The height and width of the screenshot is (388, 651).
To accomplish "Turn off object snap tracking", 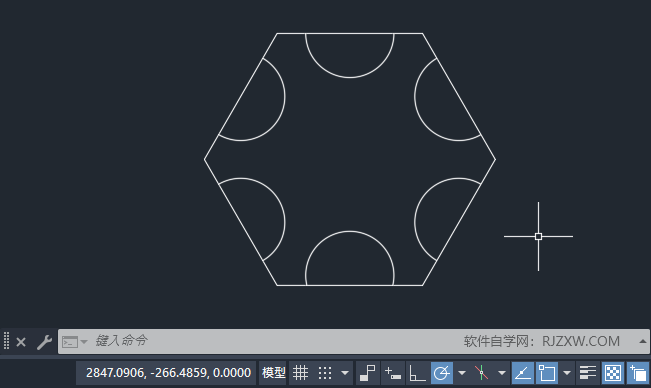I will [x=523, y=373].
